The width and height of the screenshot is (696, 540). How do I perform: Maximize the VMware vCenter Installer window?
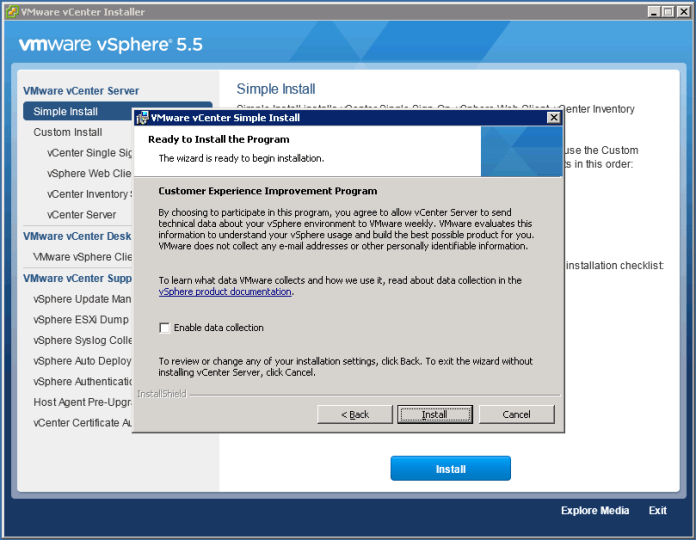[667, 12]
